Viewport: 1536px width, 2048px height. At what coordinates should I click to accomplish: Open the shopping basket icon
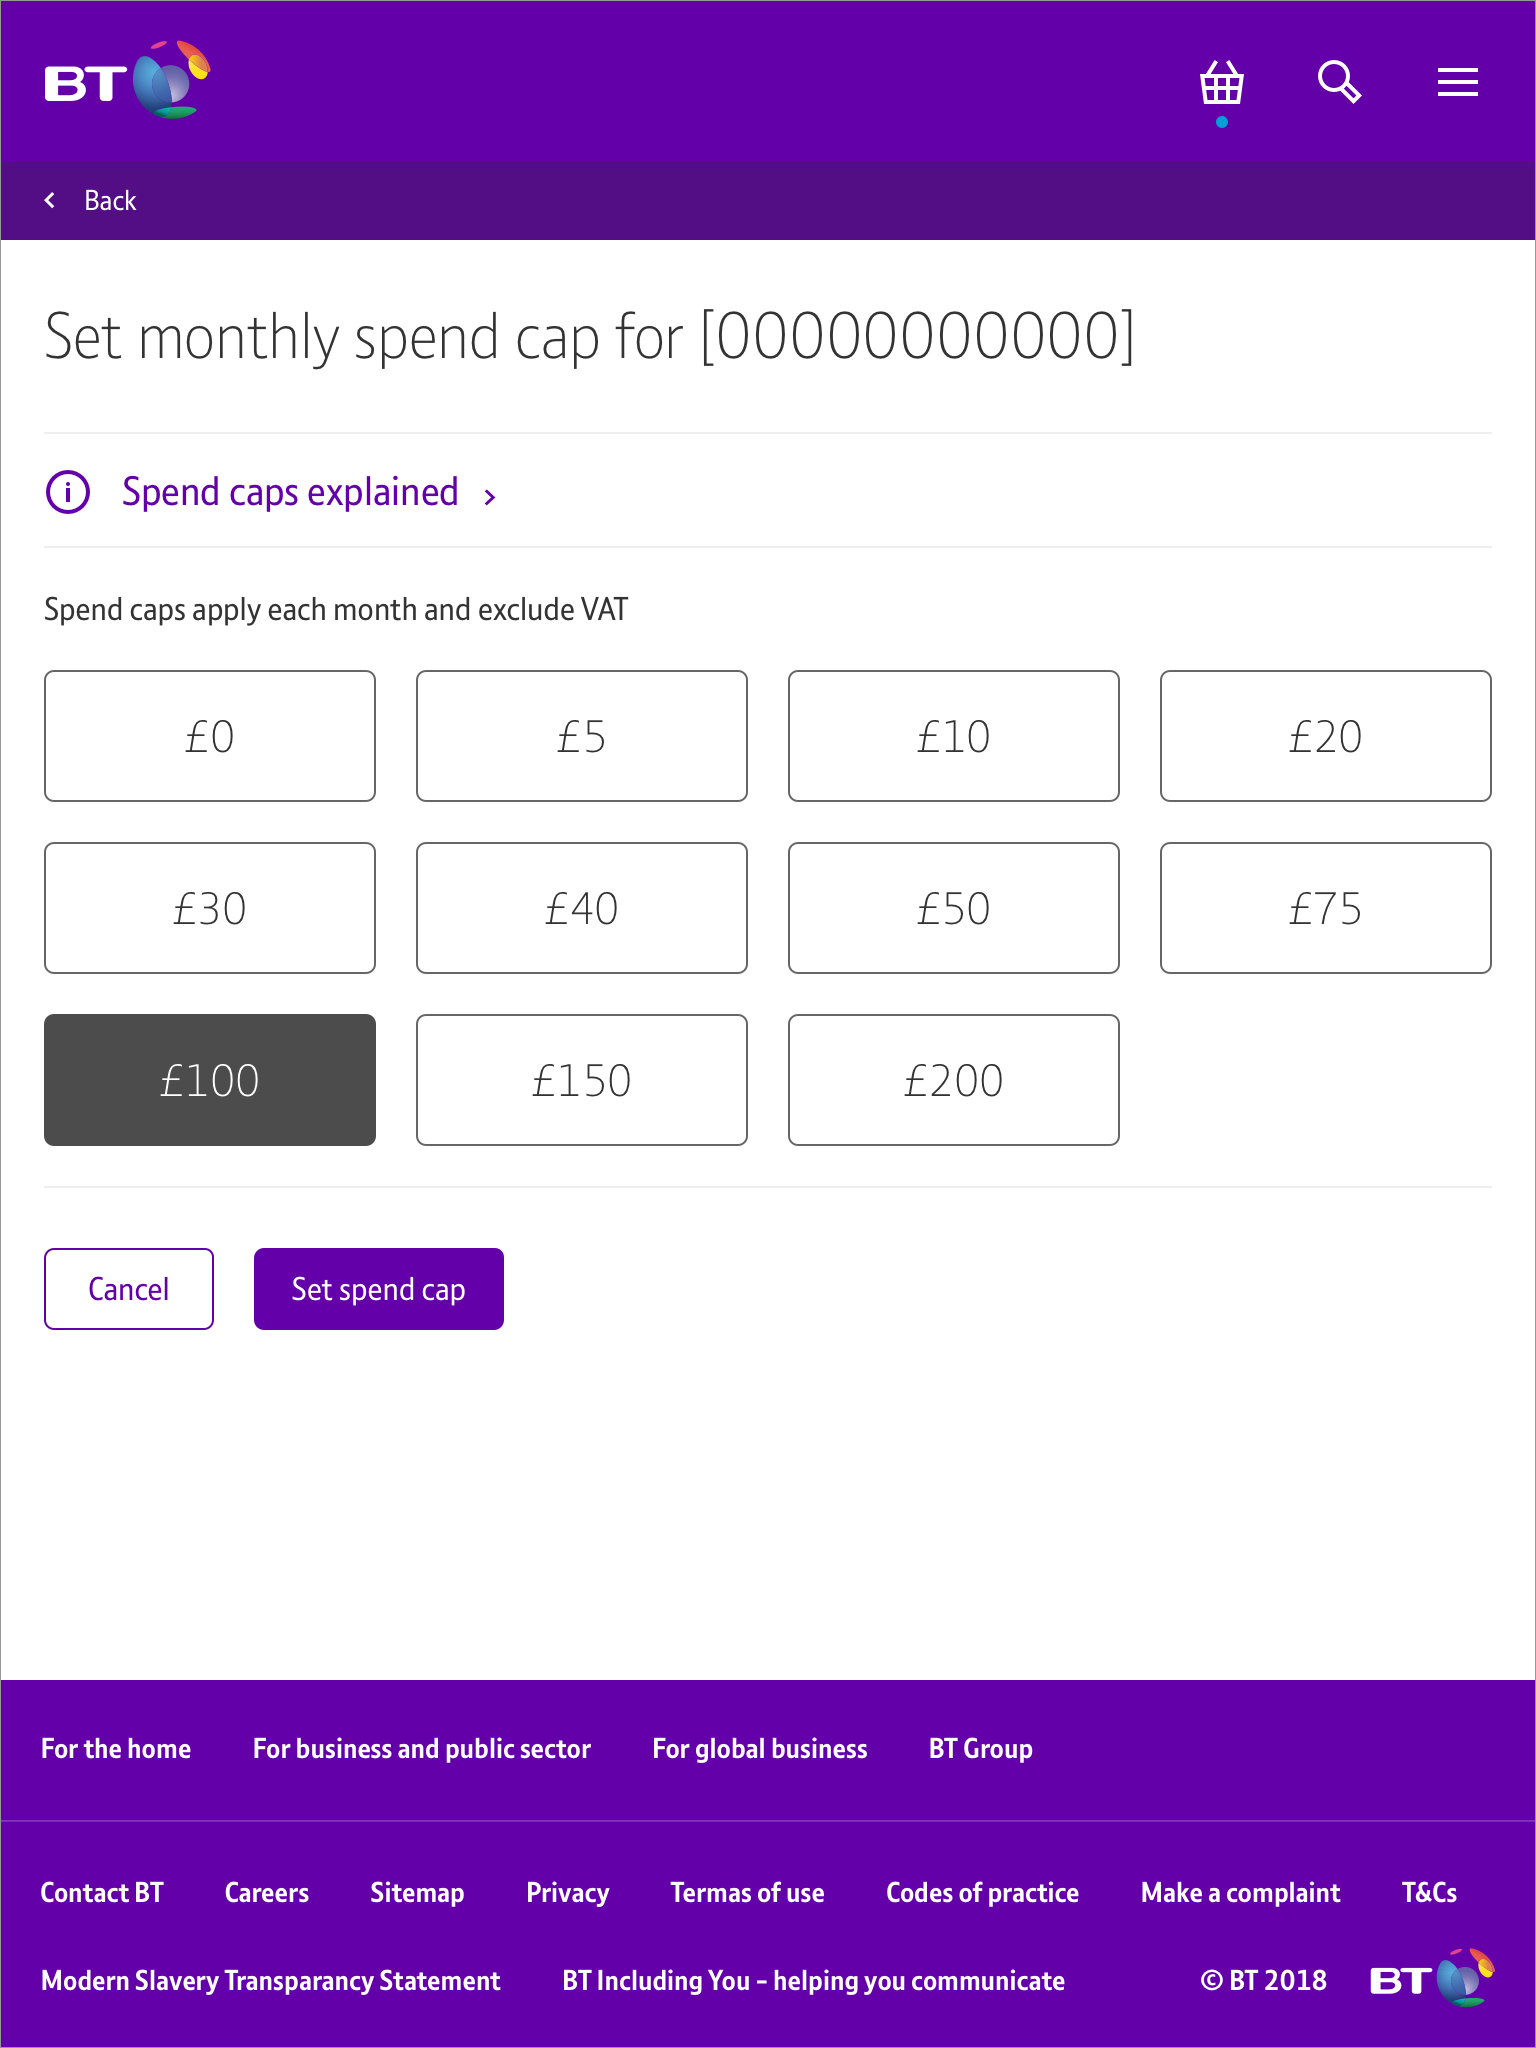tap(1221, 84)
